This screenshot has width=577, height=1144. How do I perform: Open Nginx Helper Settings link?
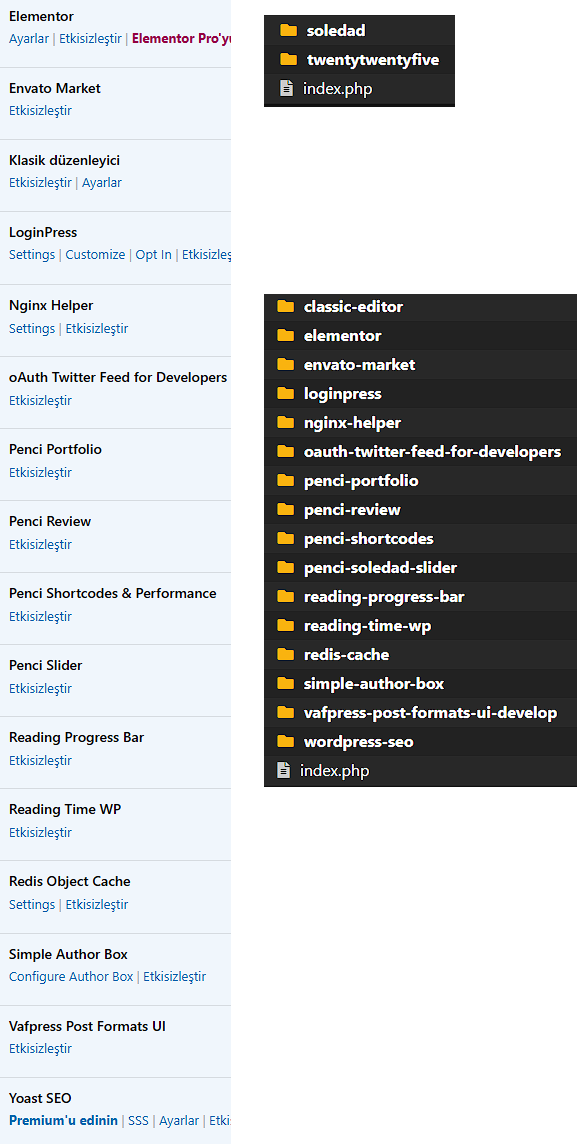[x=32, y=328]
